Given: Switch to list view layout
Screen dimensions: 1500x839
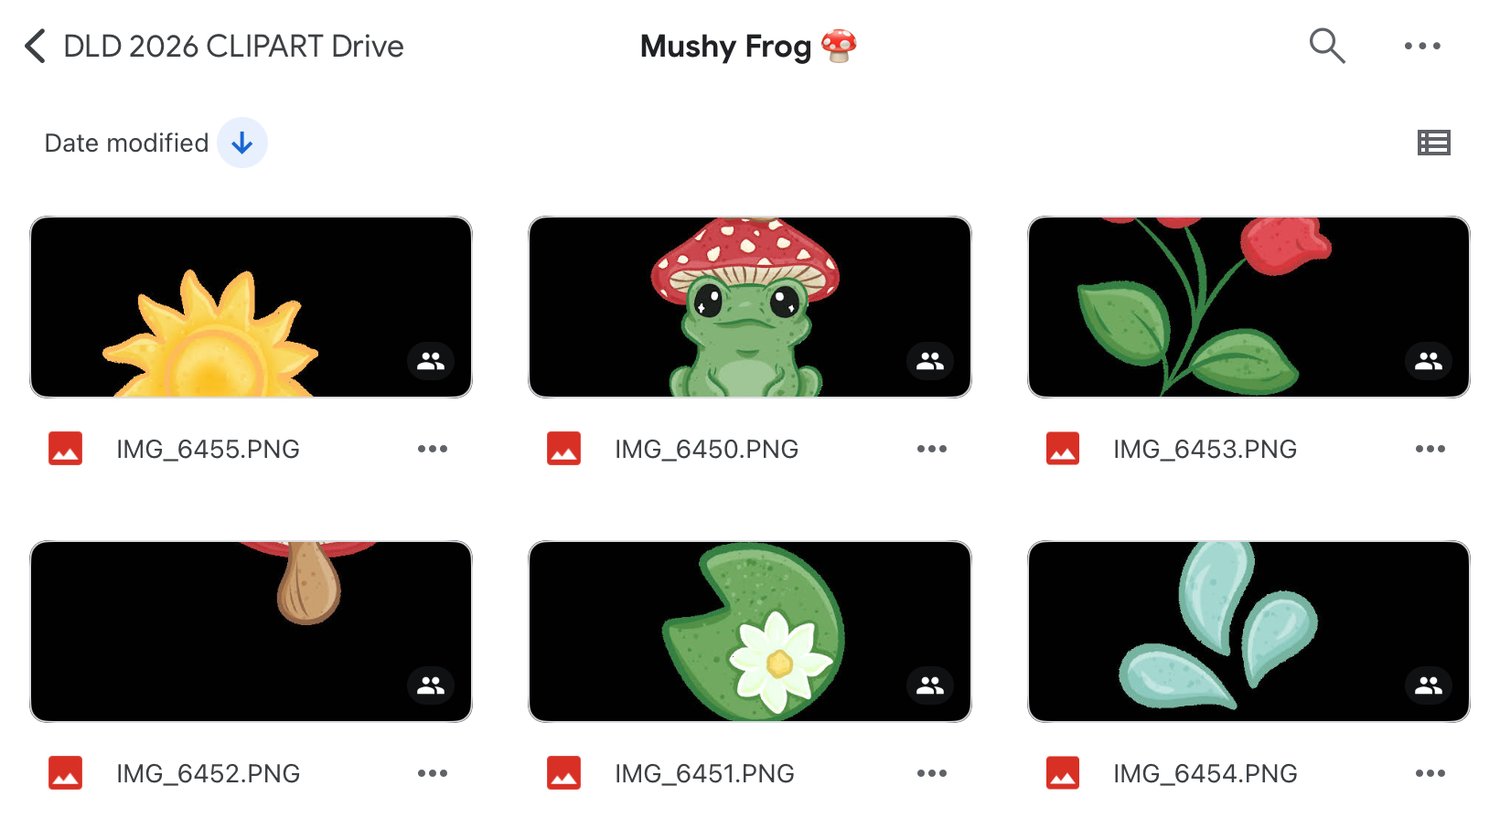Looking at the screenshot, I should click(x=1434, y=143).
